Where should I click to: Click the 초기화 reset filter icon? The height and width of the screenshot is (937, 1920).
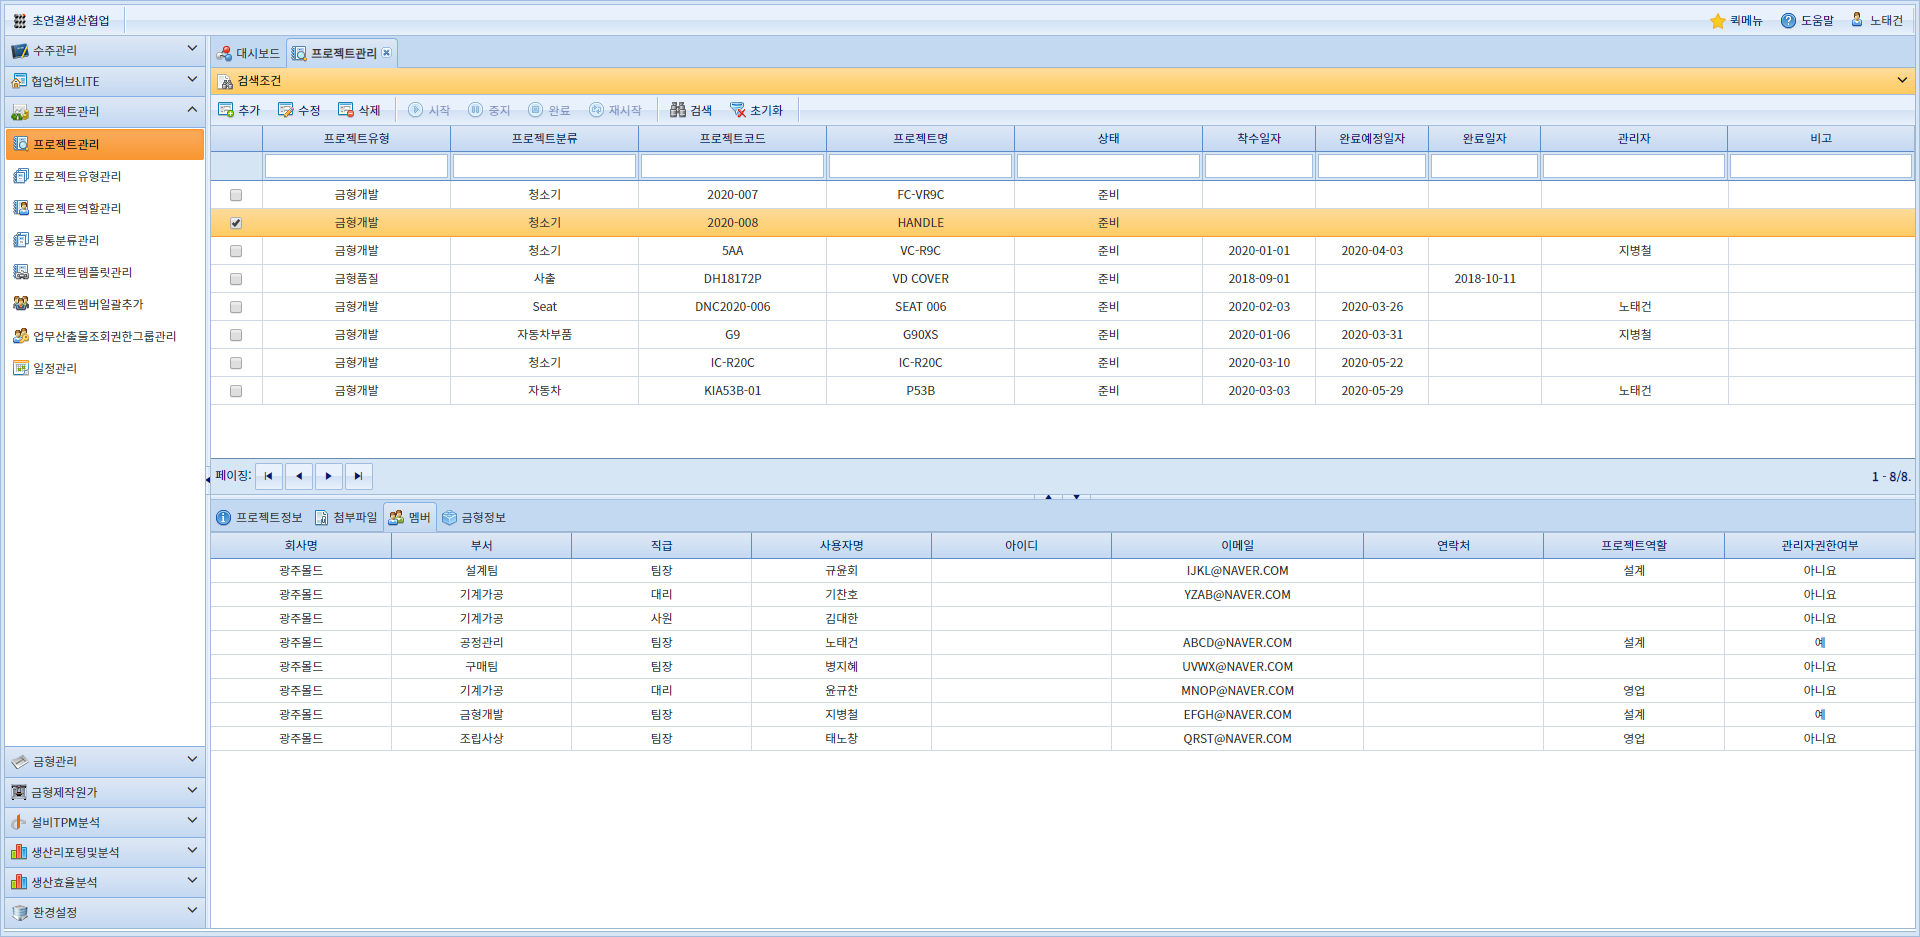(738, 110)
